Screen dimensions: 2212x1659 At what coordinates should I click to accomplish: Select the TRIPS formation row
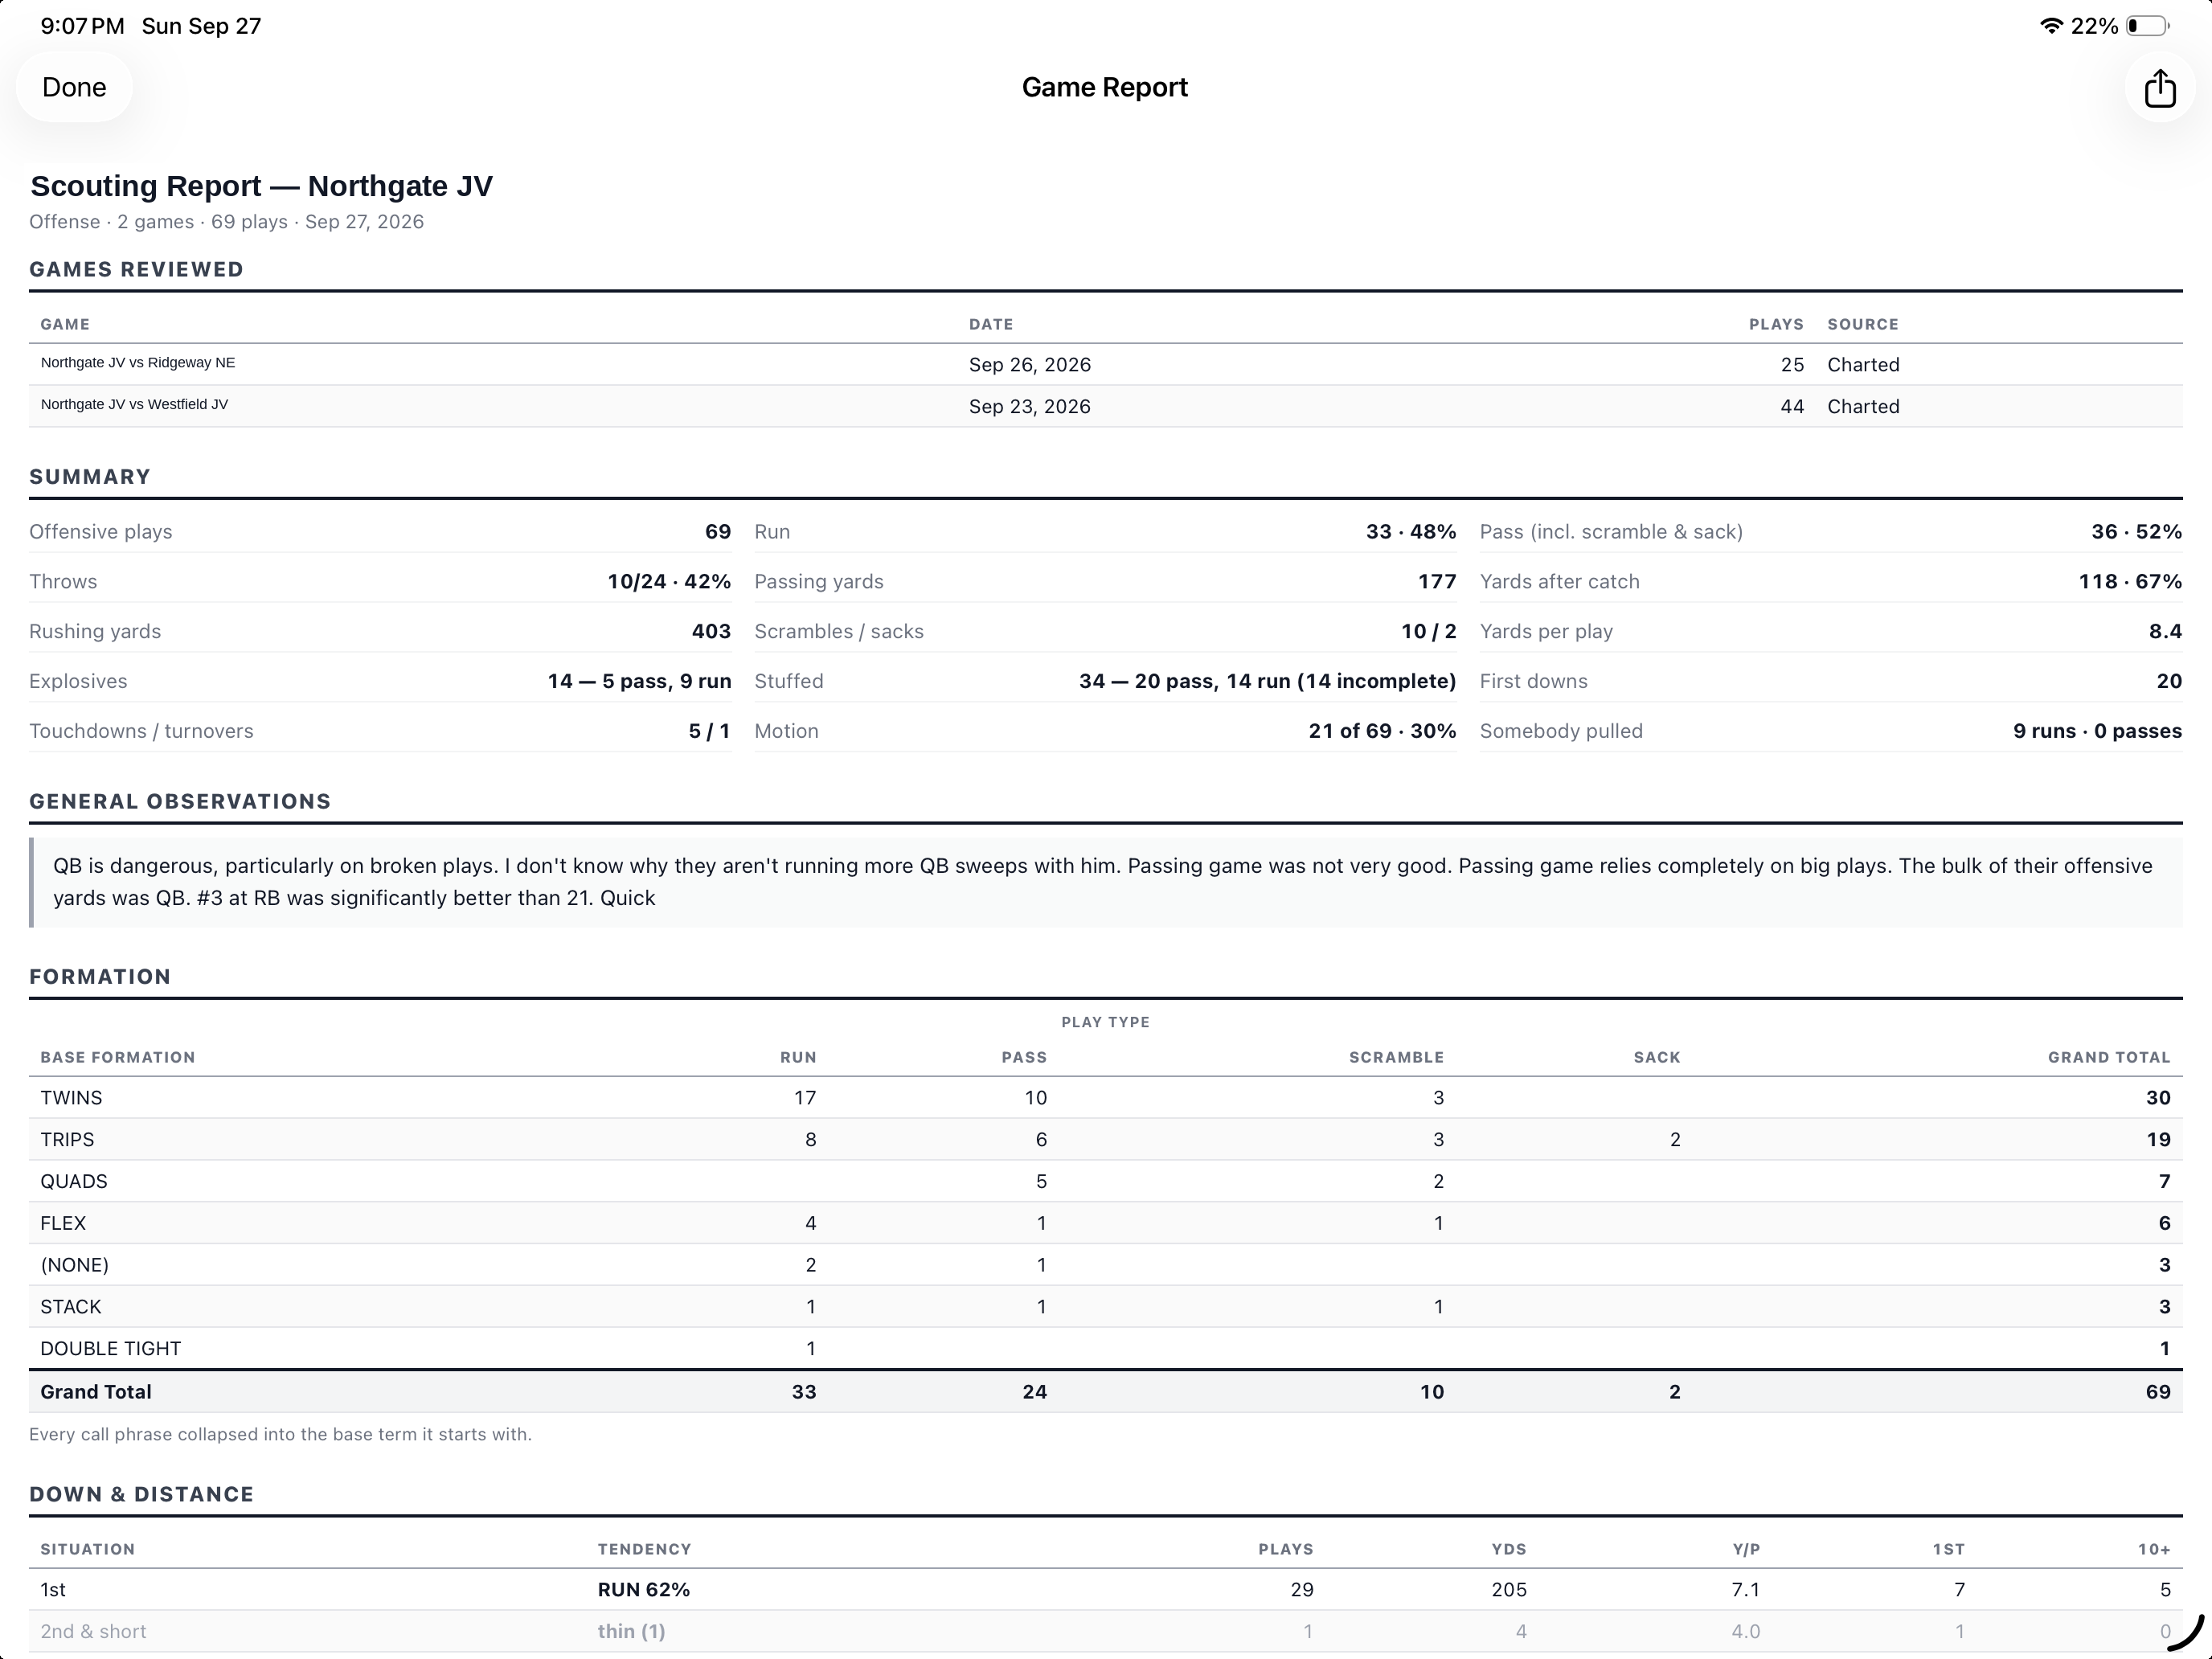coord(1105,1139)
